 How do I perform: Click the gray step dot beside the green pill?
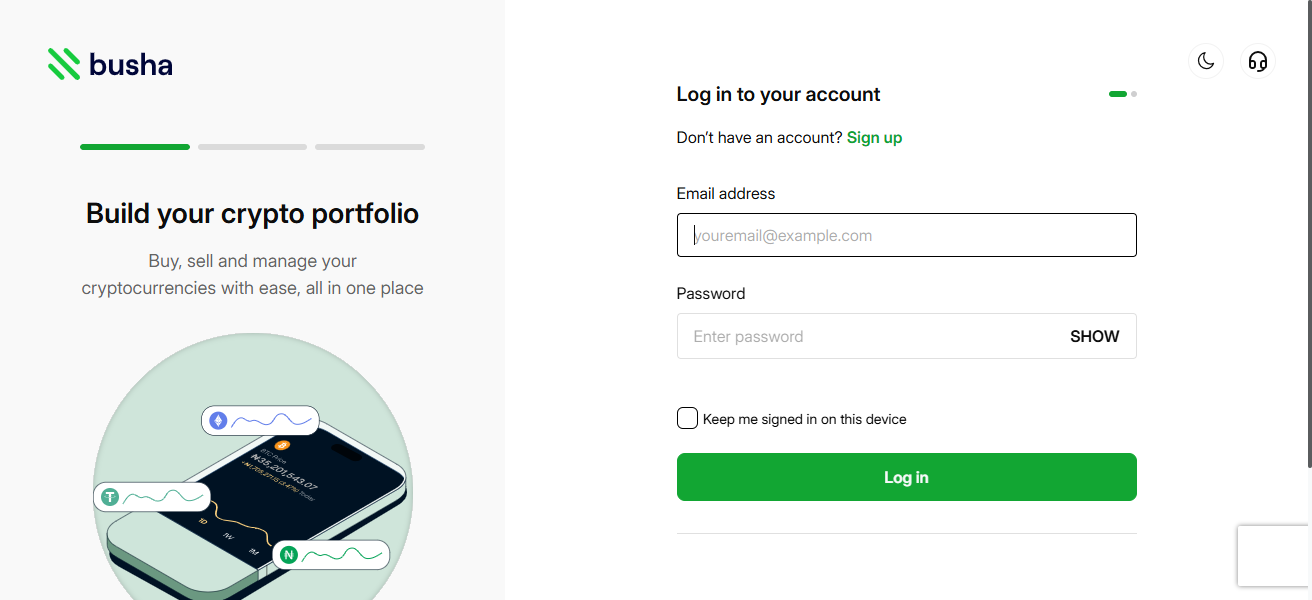point(1134,94)
